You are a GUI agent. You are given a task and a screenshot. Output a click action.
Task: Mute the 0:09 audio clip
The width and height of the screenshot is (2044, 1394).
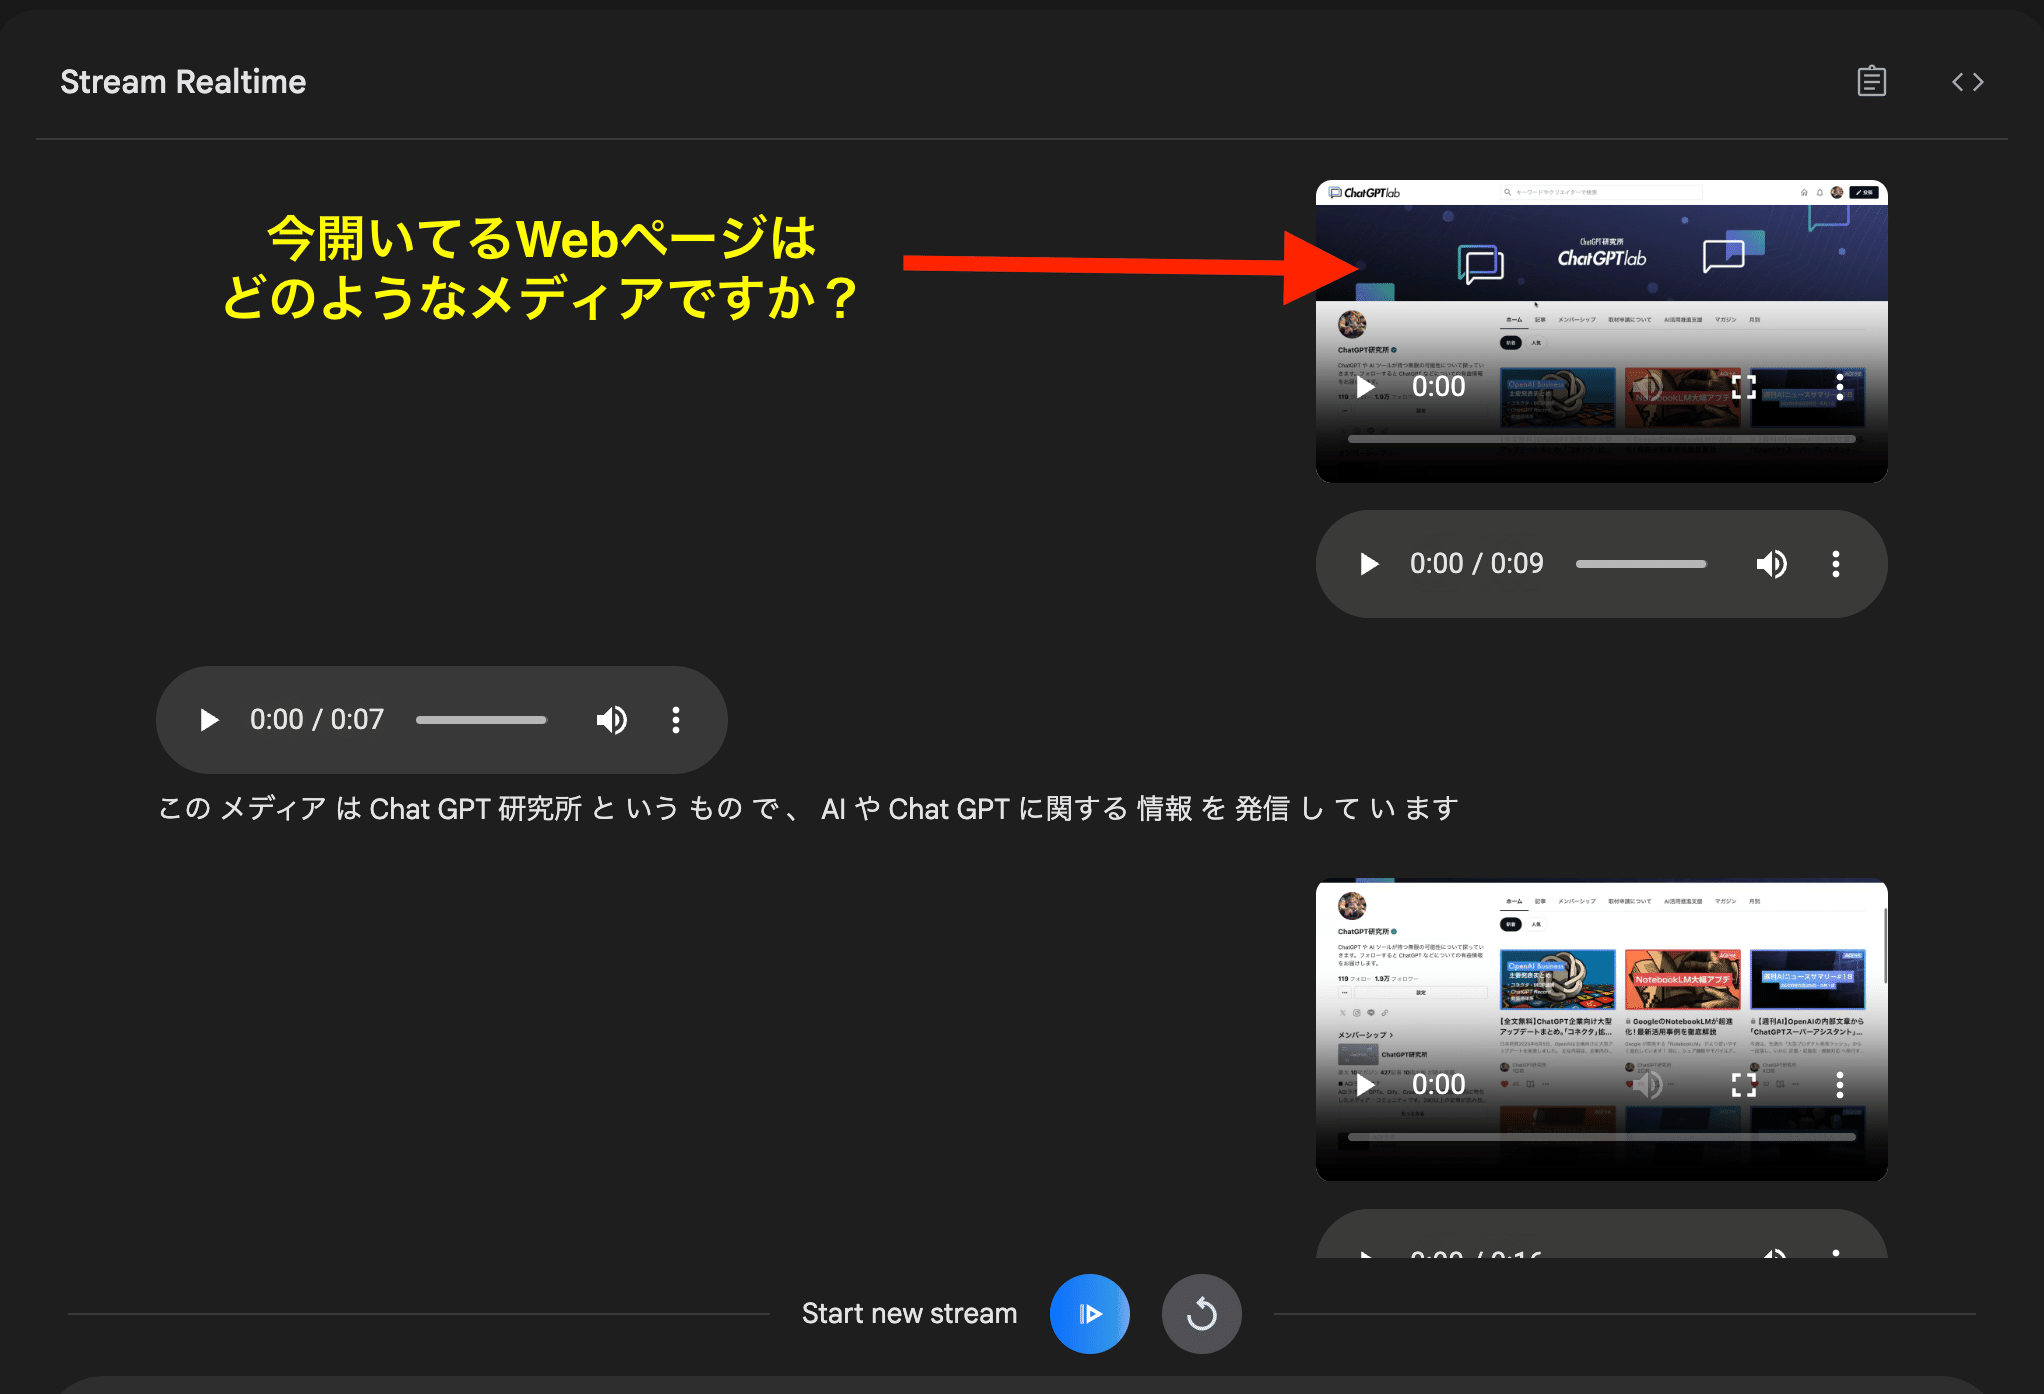(1771, 564)
